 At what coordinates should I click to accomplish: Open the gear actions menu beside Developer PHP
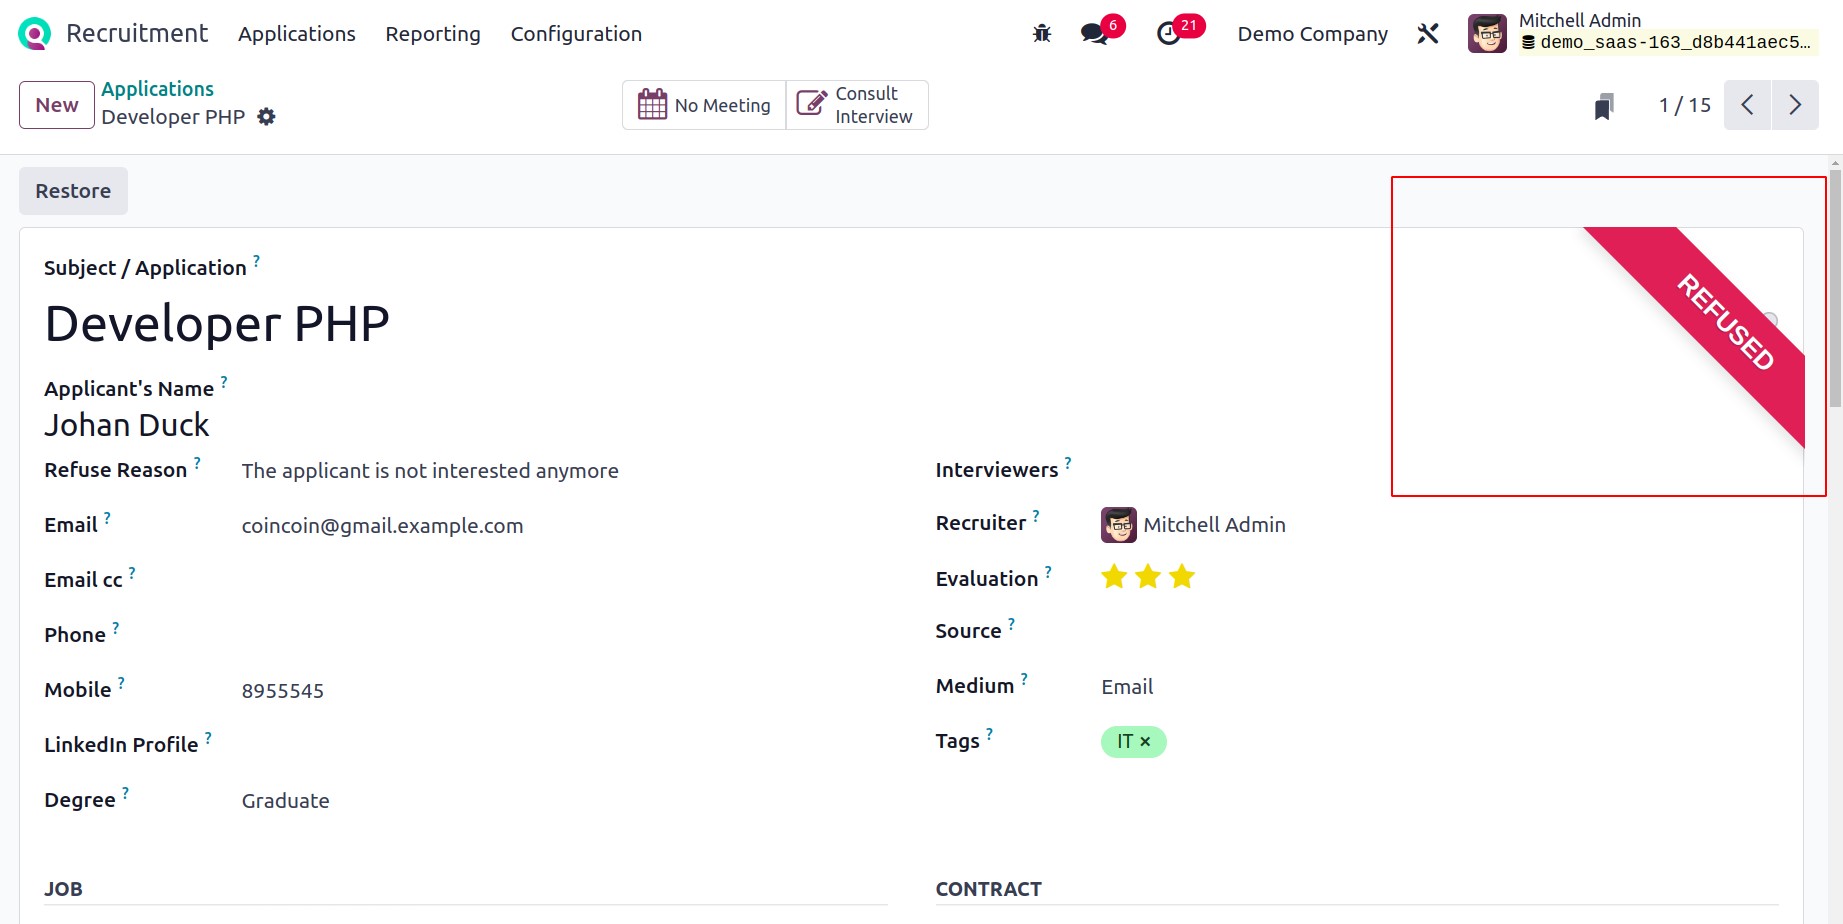click(266, 117)
